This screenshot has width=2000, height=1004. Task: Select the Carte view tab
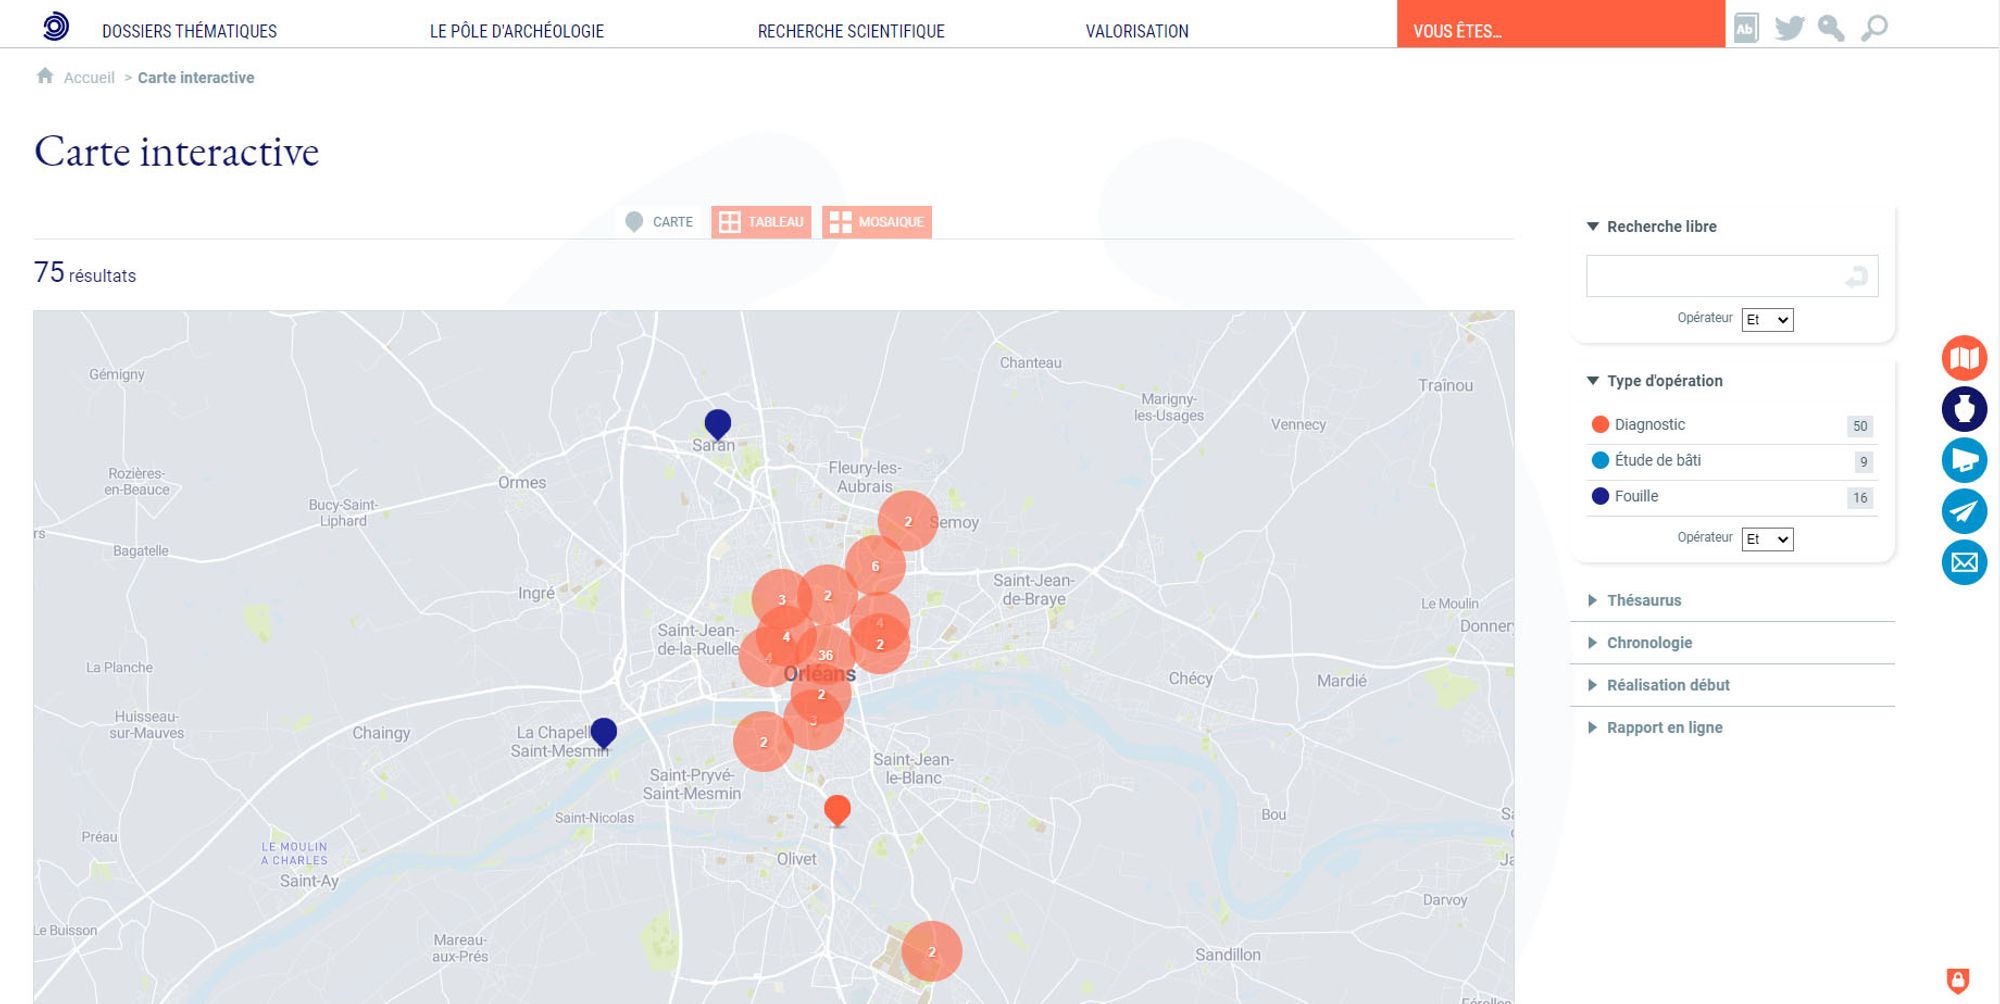click(x=659, y=222)
